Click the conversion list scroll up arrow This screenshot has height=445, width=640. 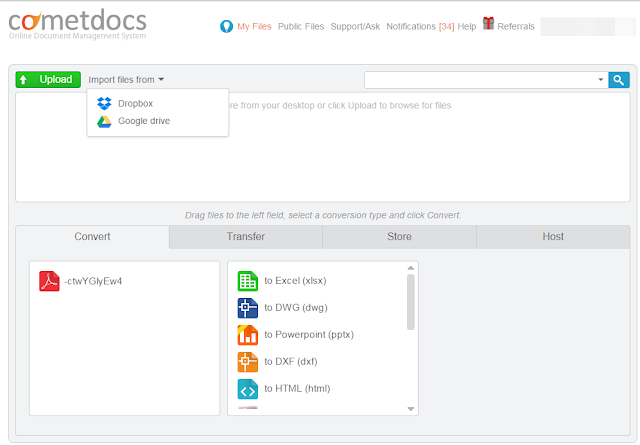[411, 268]
